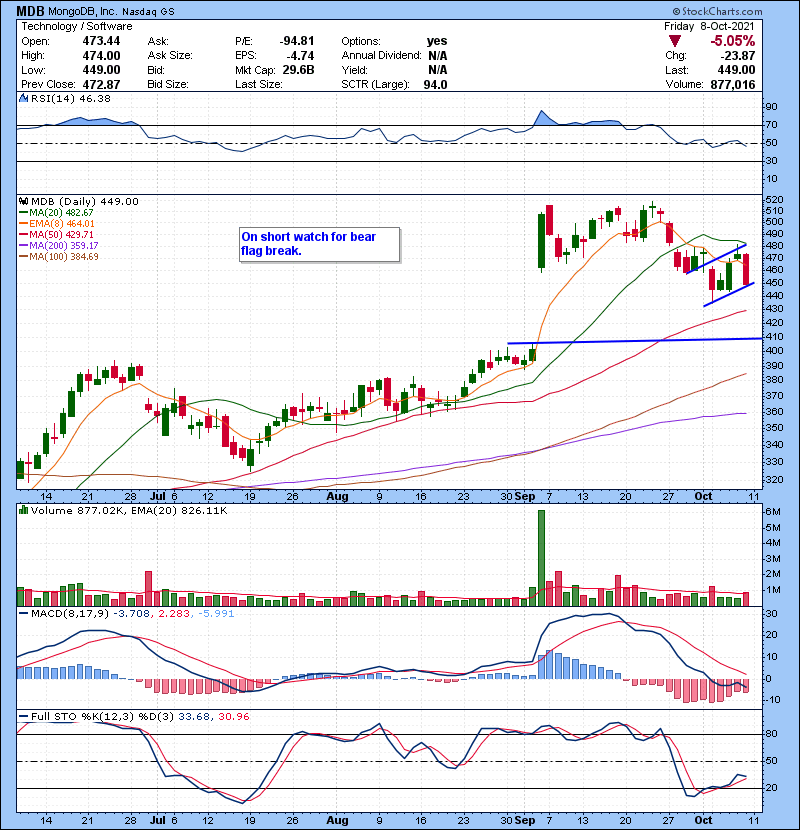Image resolution: width=800 pixels, height=830 pixels.
Task: Click the date Friday 8-Oct-2021
Action: [x=709, y=26]
